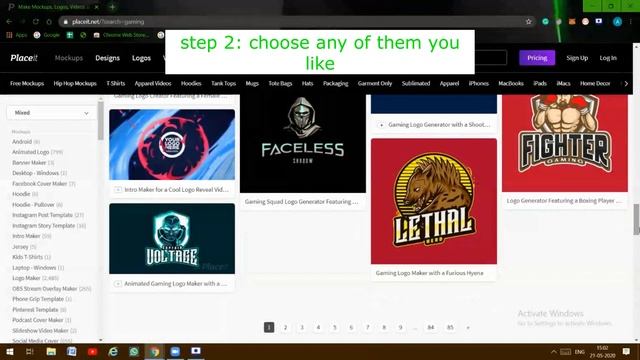Open YouTube app in taskbar
Screen dimensions: 640x360
pos(93,351)
